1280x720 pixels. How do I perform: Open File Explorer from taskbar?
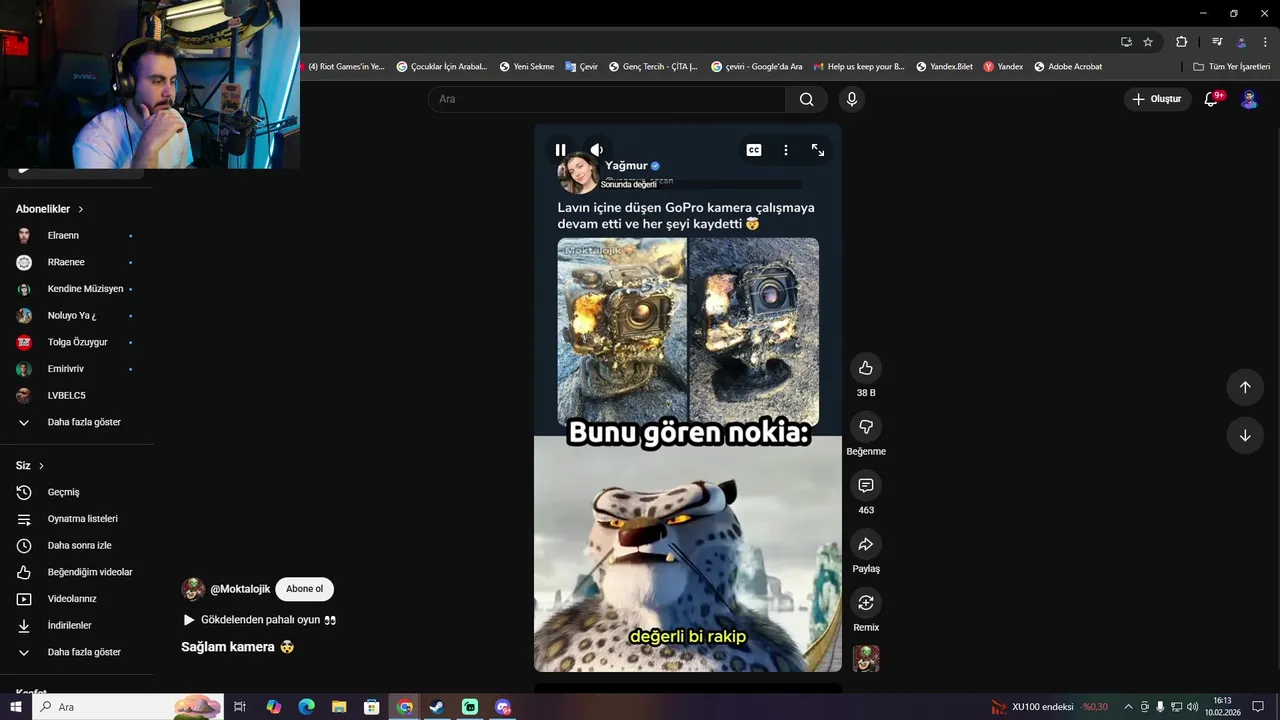click(x=339, y=707)
